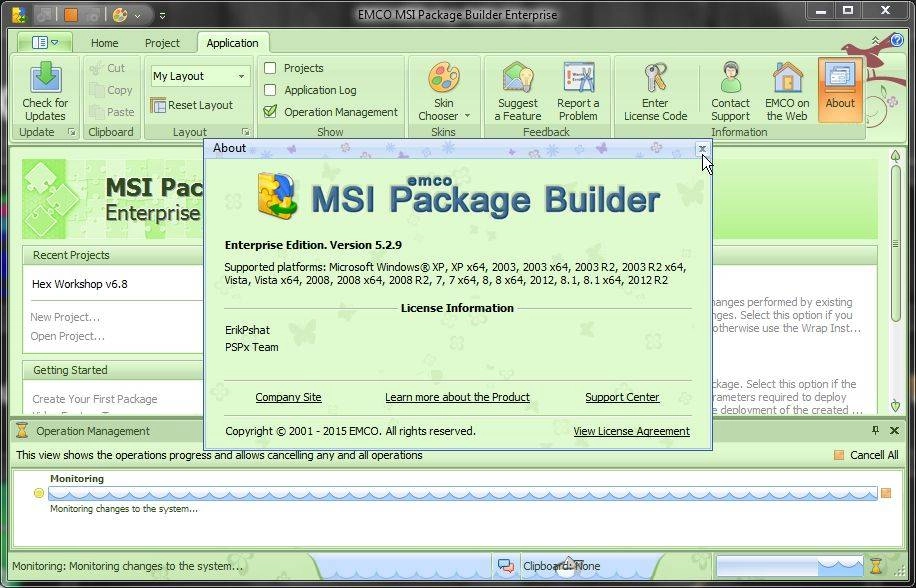Click Report a Problem

click(x=578, y=91)
